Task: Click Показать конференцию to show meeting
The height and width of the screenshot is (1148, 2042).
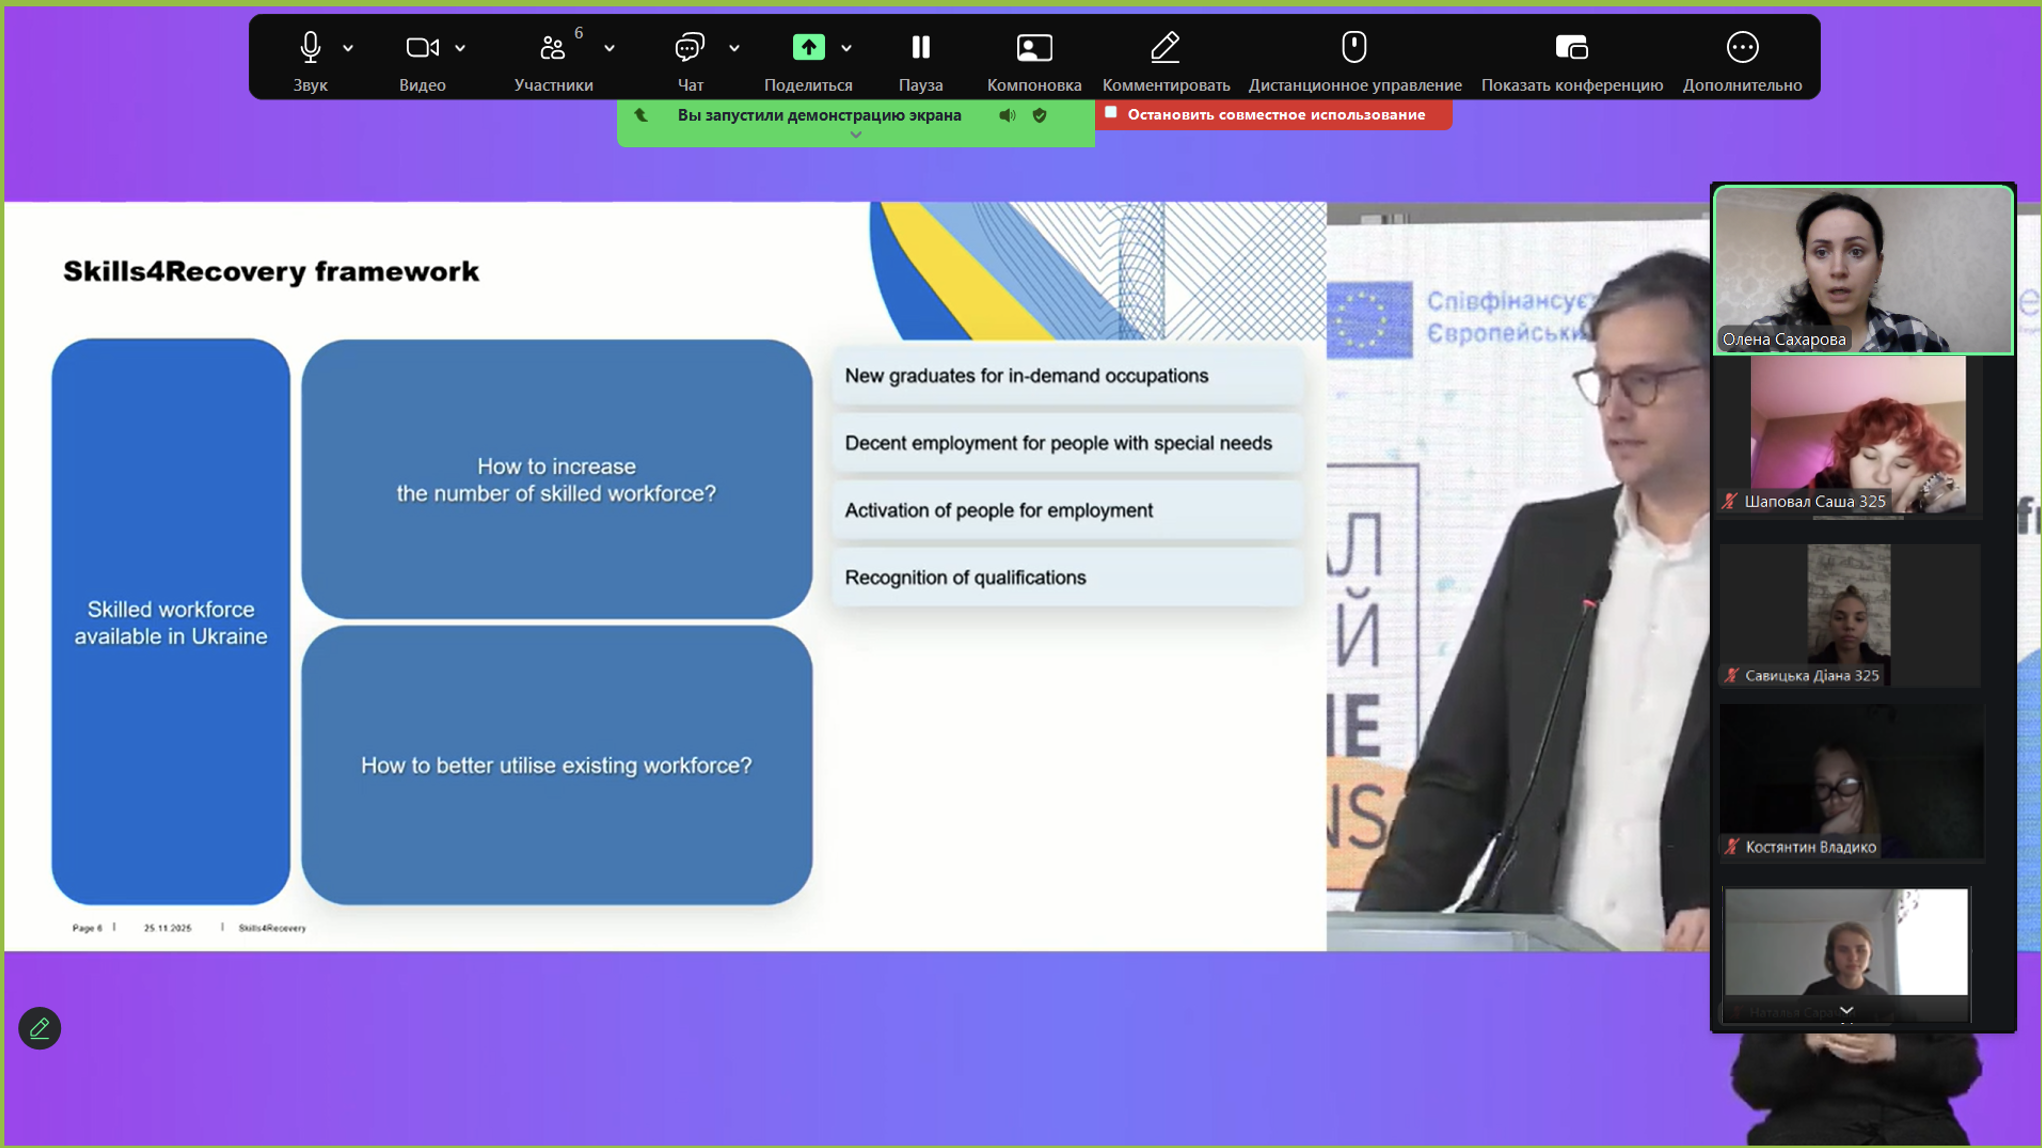Action: coord(1571,48)
